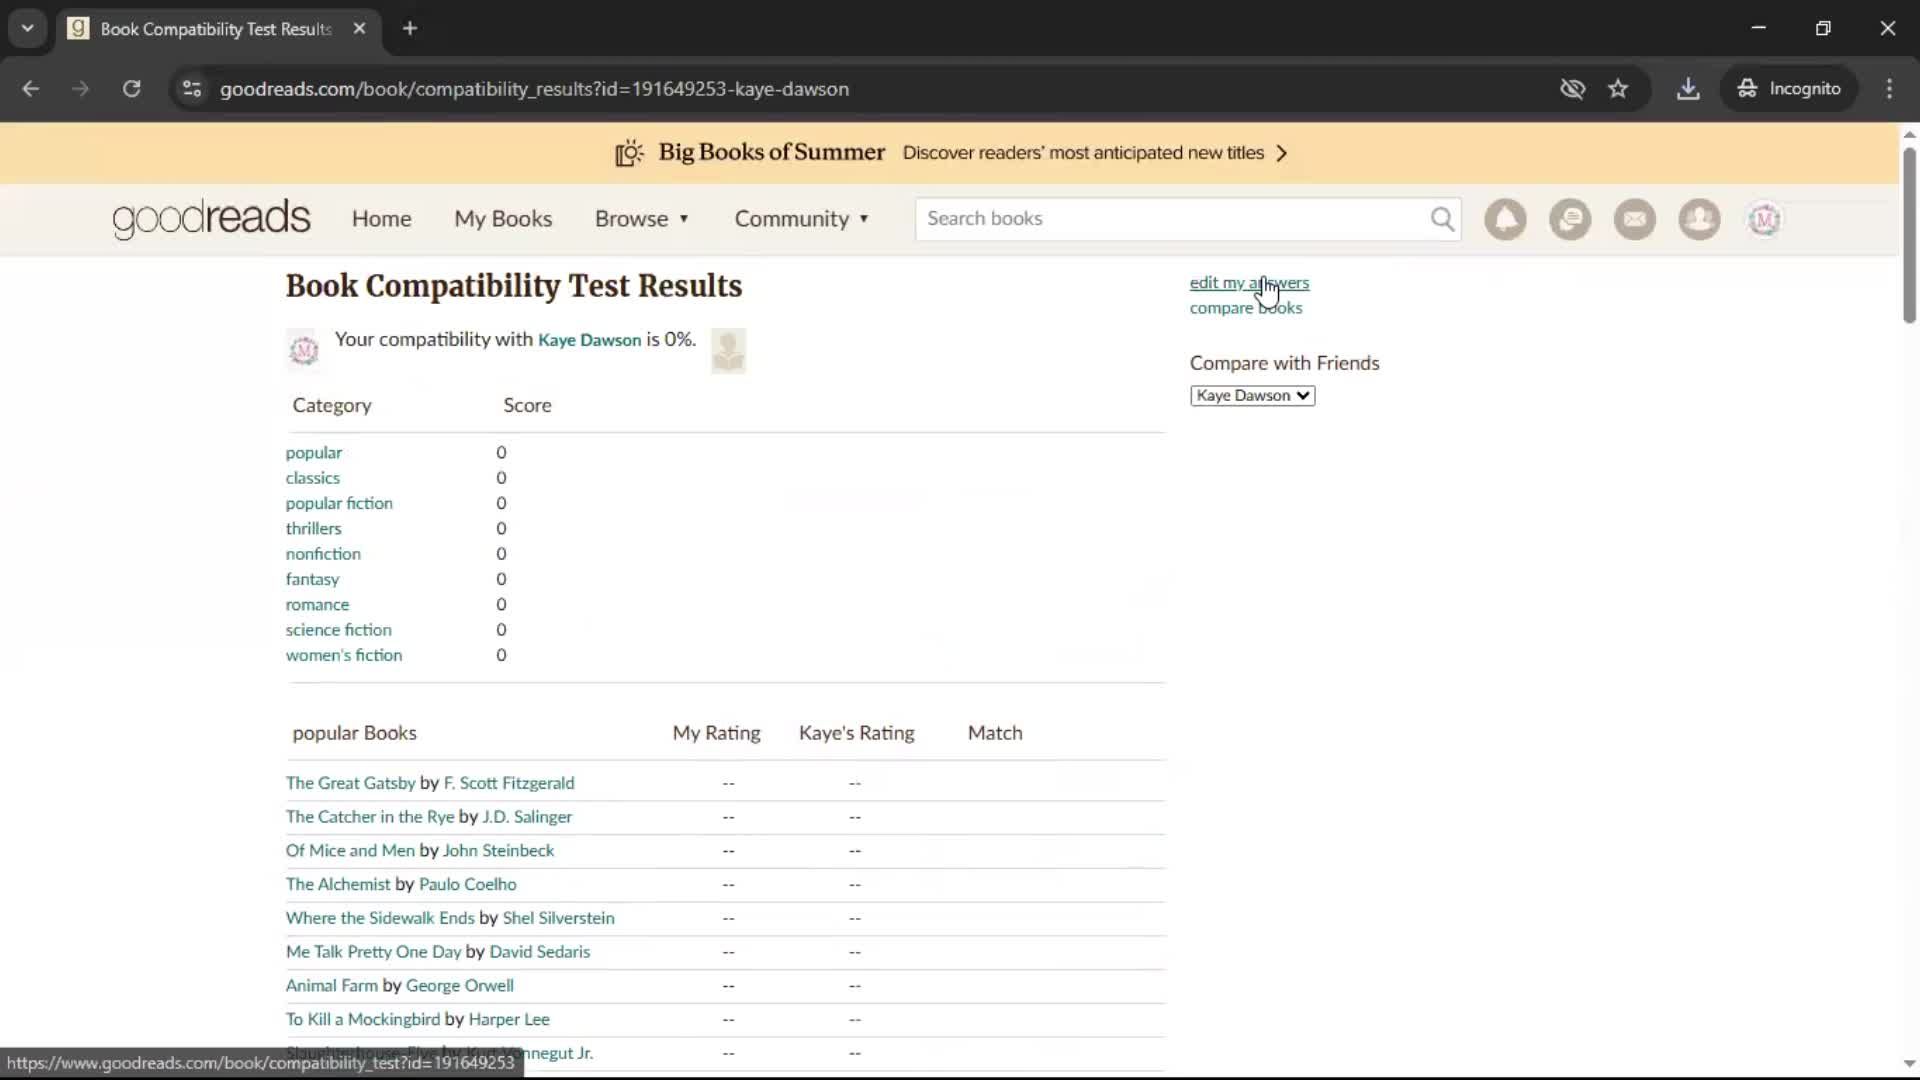The height and width of the screenshot is (1080, 1920).
Task: Open a new browser tab
Action: [410, 29]
